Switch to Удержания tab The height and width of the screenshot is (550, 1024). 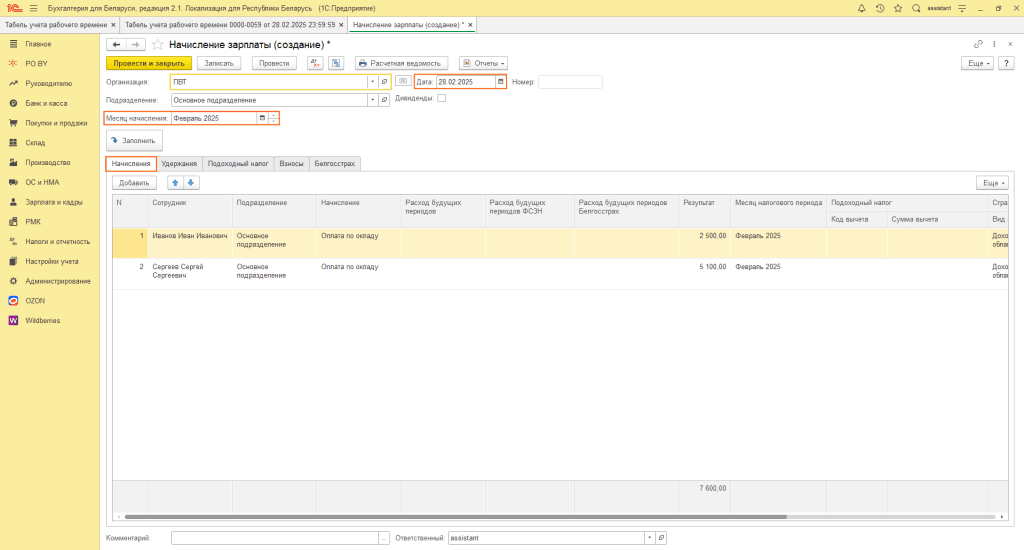pyautogui.click(x=179, y=163)
